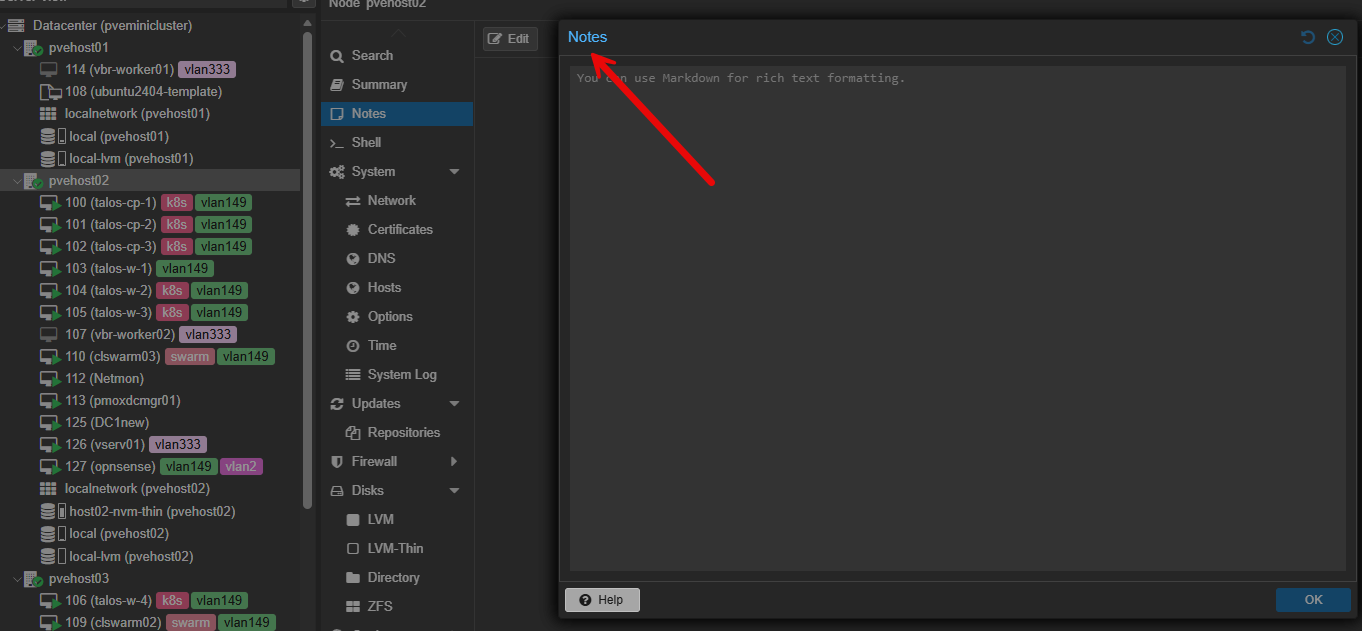
Task: Click the DNS globe icon
Action: pyautogui.click(x=353, y=258)
